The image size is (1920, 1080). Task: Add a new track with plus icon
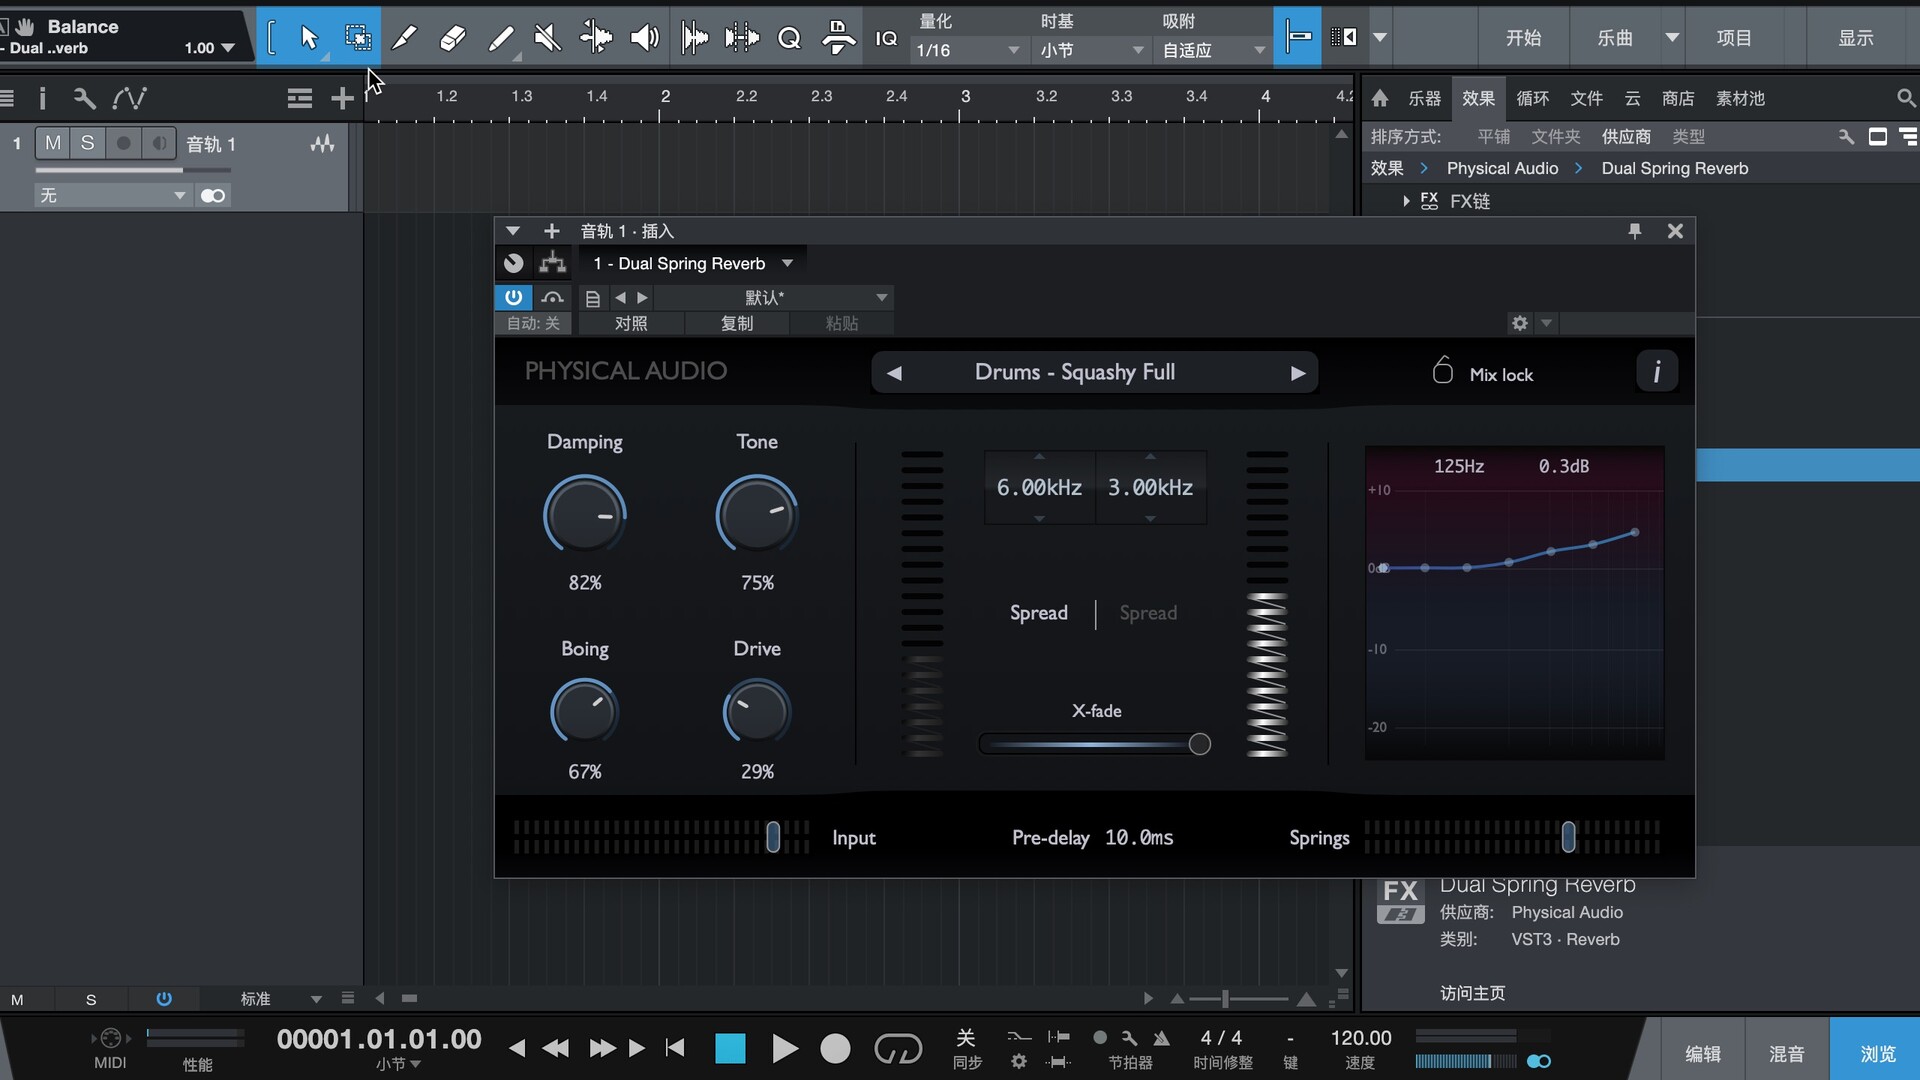[342, 98]
